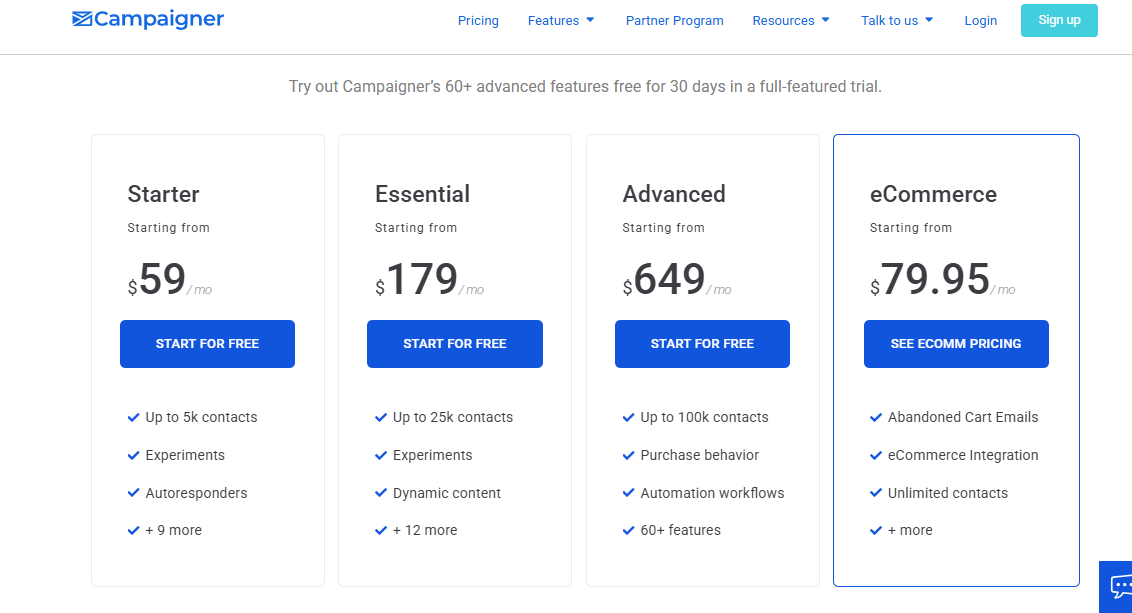Click checkmark icon beside Purchase behavior
This screenshot has width=1132, height=613.
(x=628, y=455)
